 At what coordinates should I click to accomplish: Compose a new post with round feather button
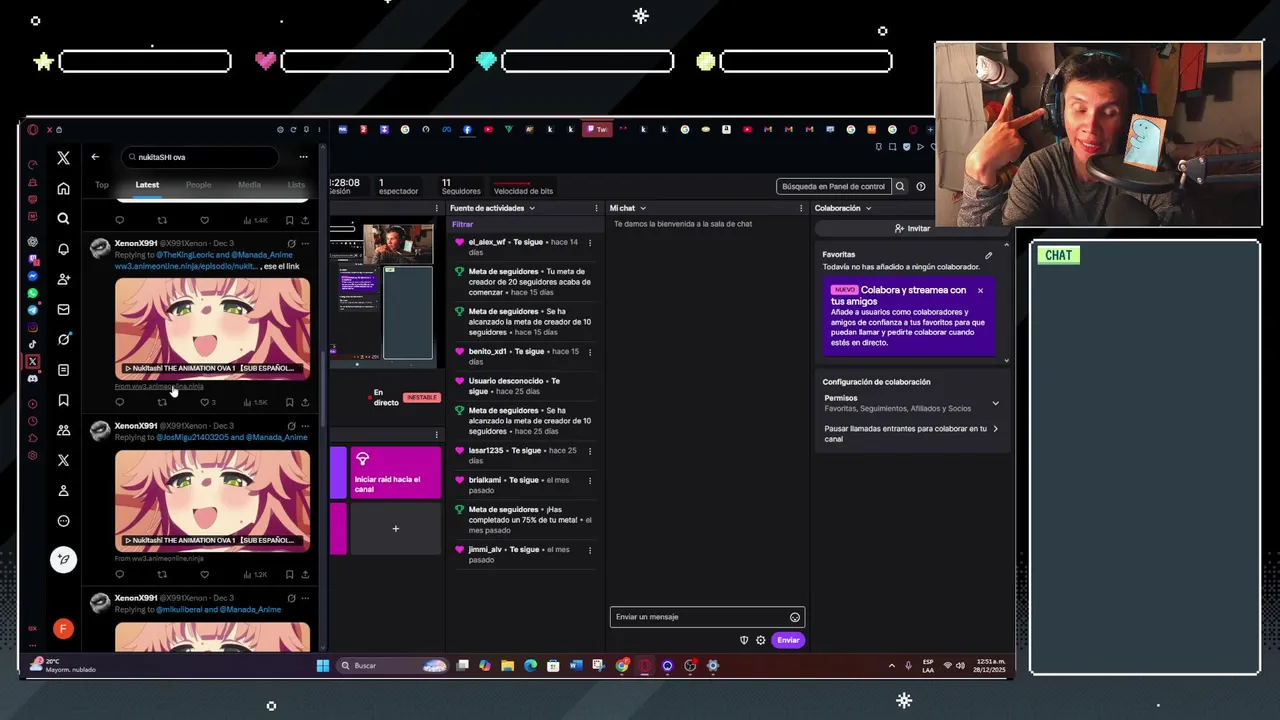tap(63, 559)
